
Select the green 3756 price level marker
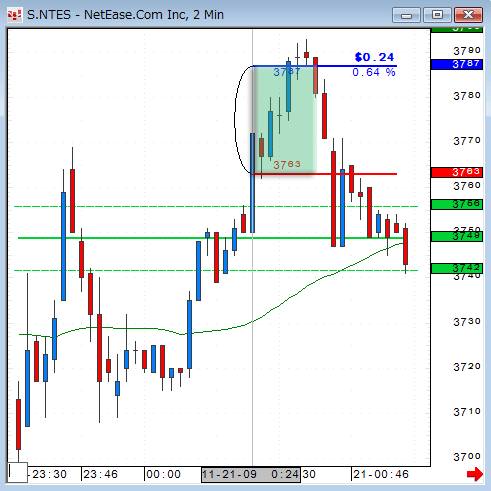coord(457,204)
